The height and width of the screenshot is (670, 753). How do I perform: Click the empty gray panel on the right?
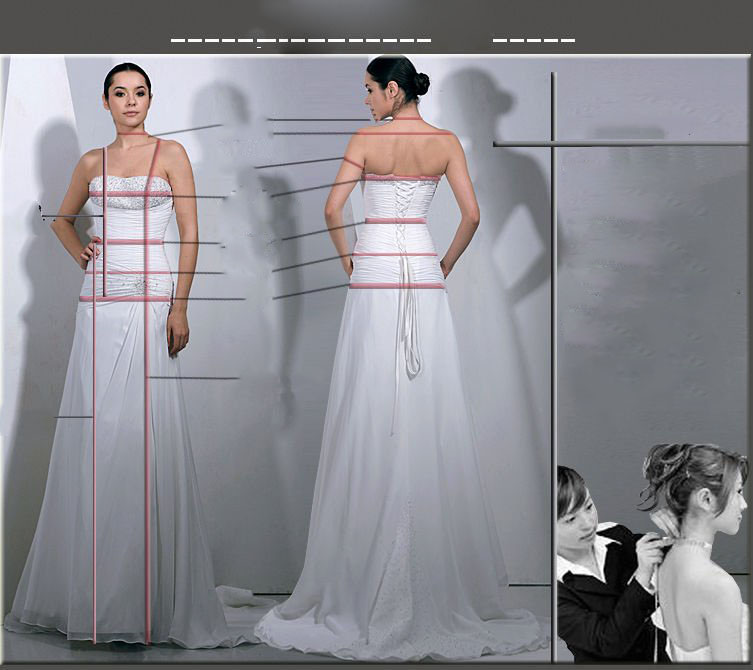click(650, 300)
